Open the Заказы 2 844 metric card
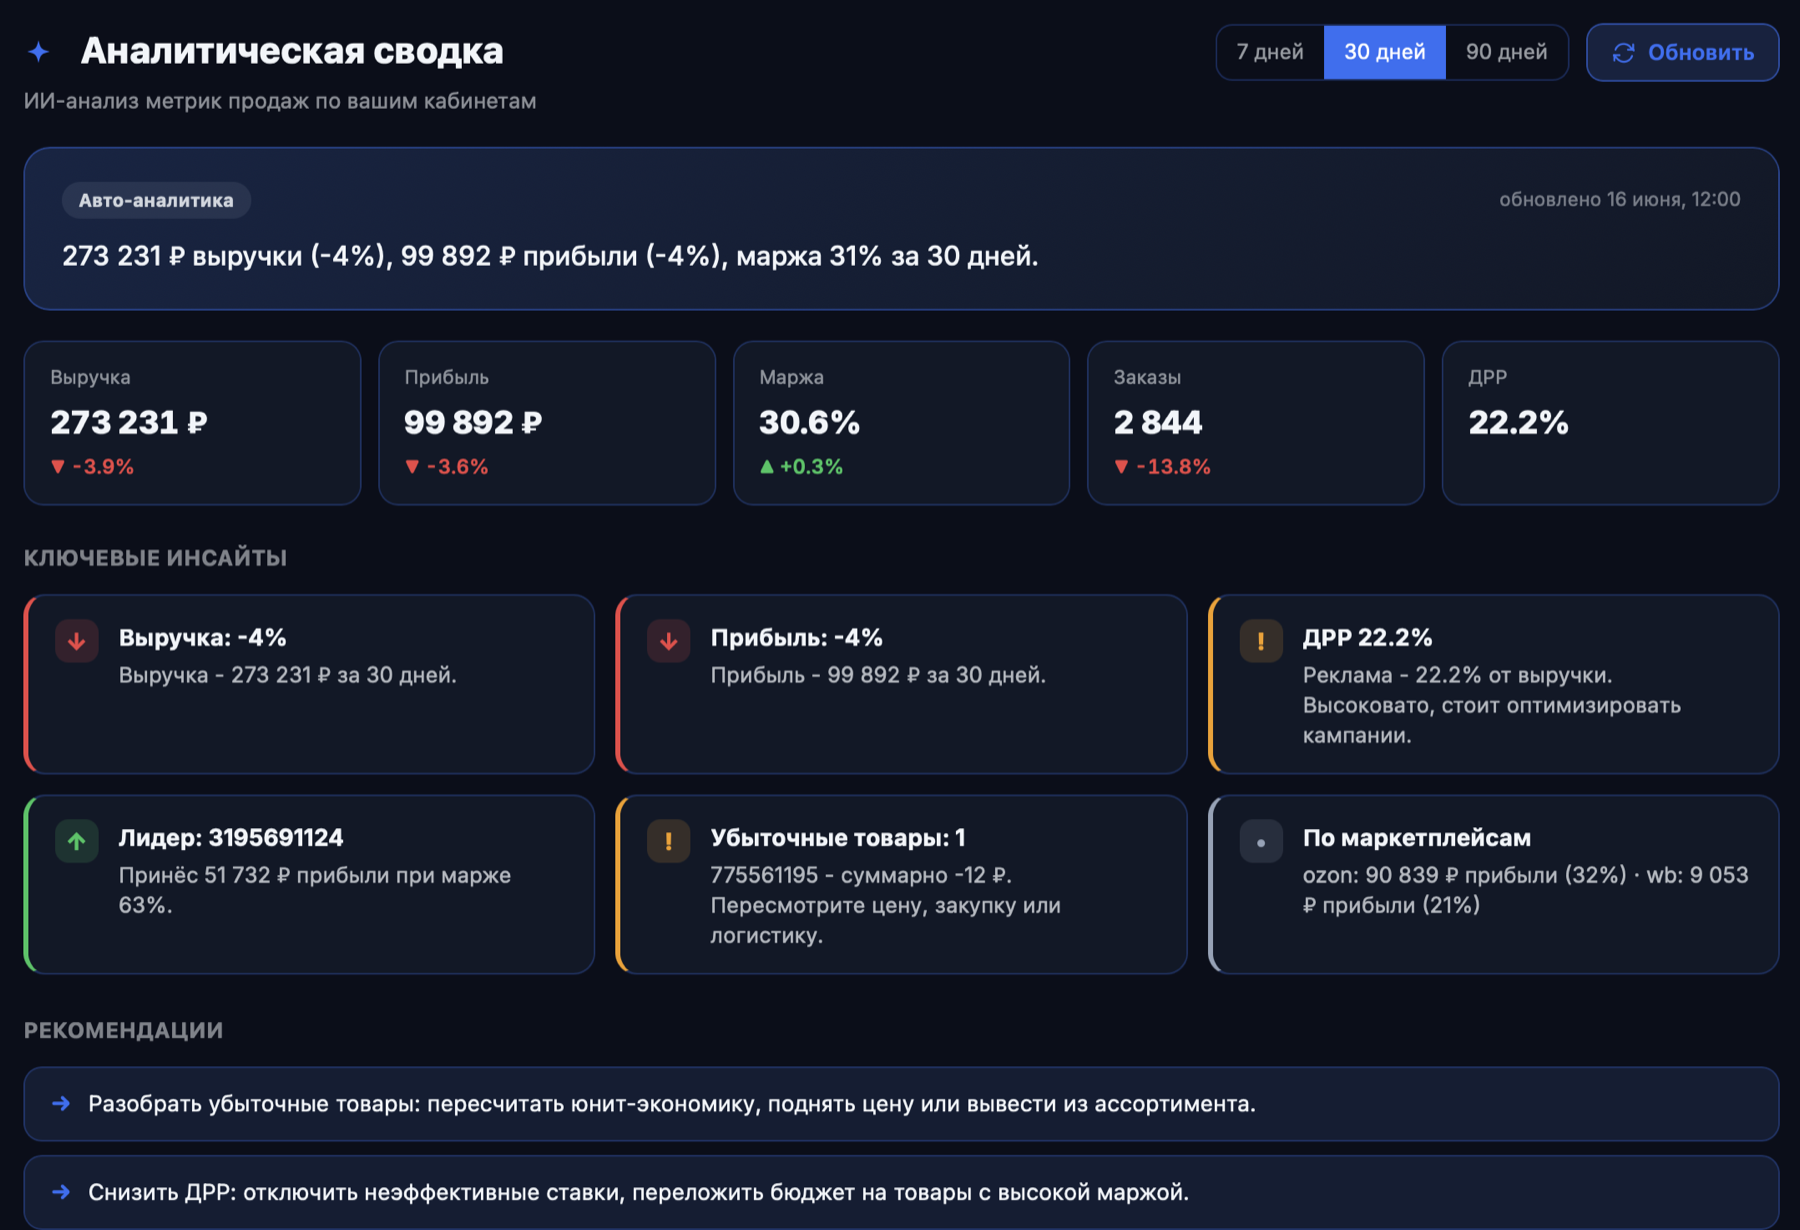 1256,423
